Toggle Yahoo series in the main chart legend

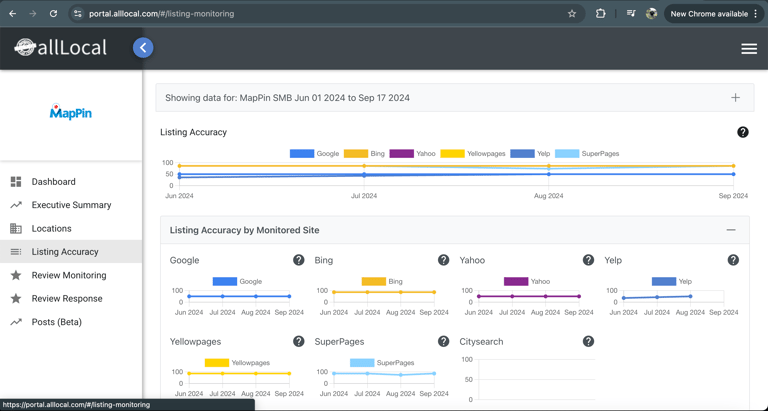[x=412, y=153]
